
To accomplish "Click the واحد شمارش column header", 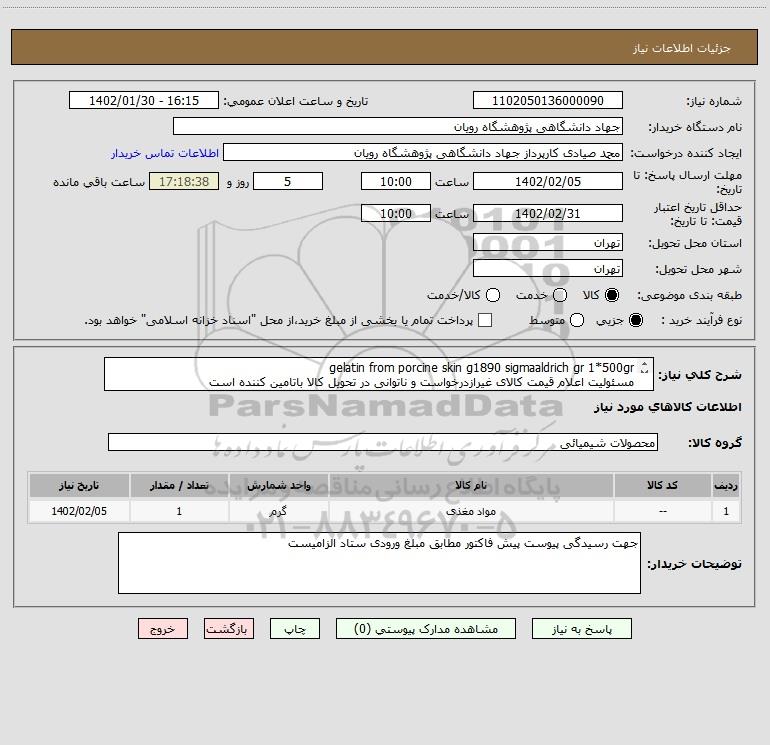I will coord(278,485).
